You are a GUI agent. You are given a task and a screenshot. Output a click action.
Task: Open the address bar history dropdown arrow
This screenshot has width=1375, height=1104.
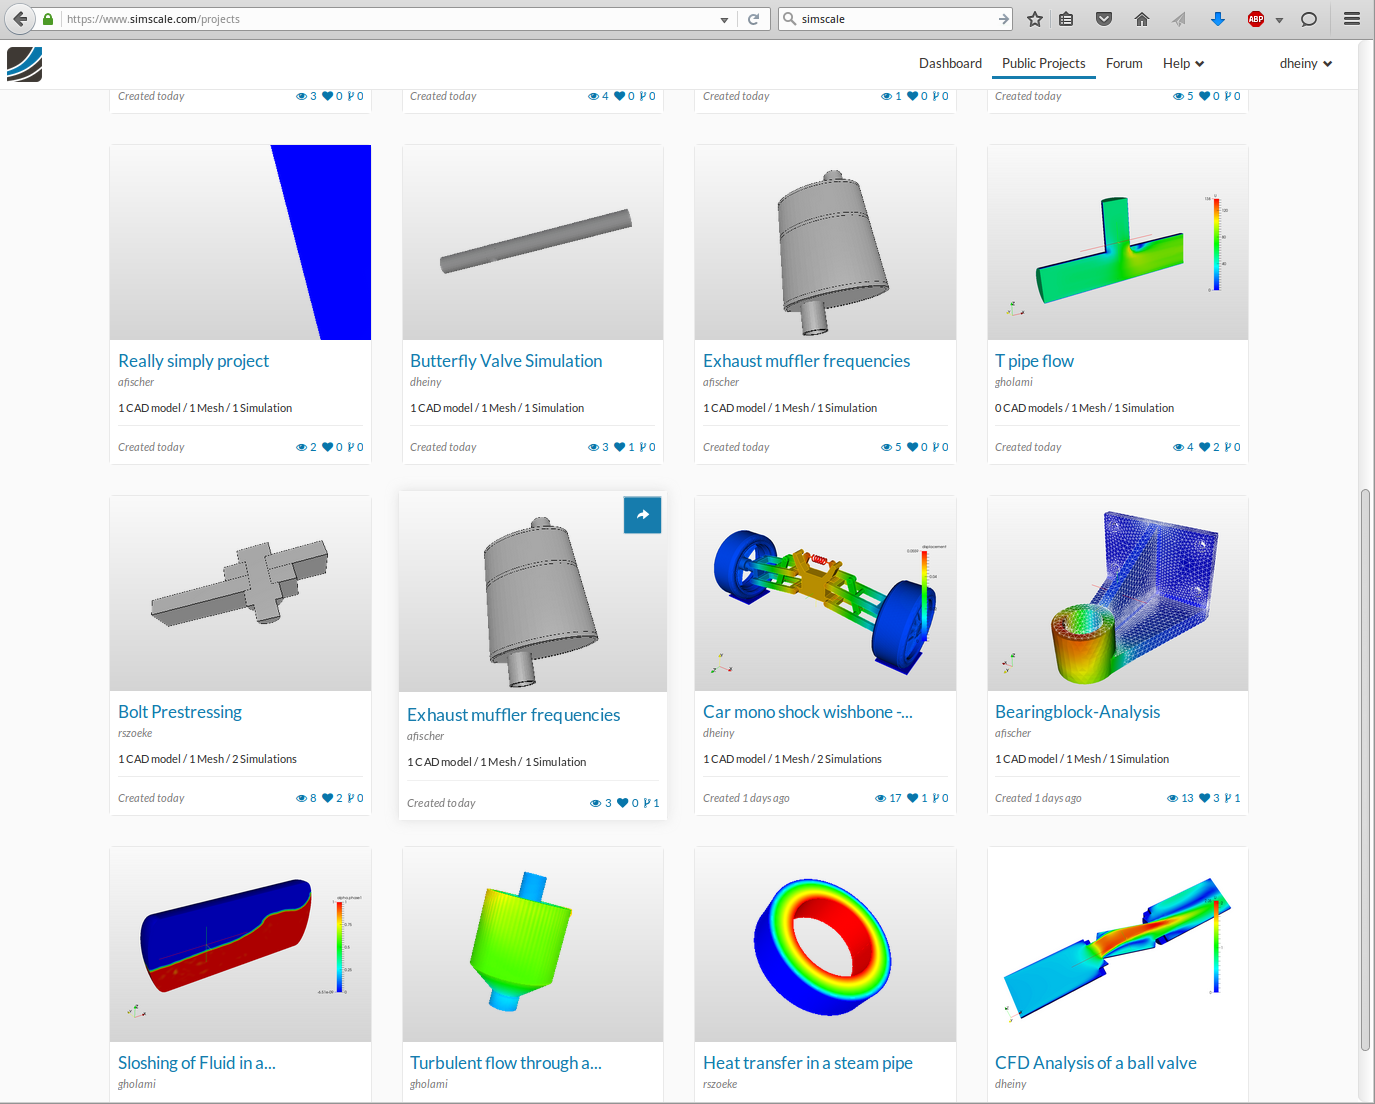coord(723,18)
